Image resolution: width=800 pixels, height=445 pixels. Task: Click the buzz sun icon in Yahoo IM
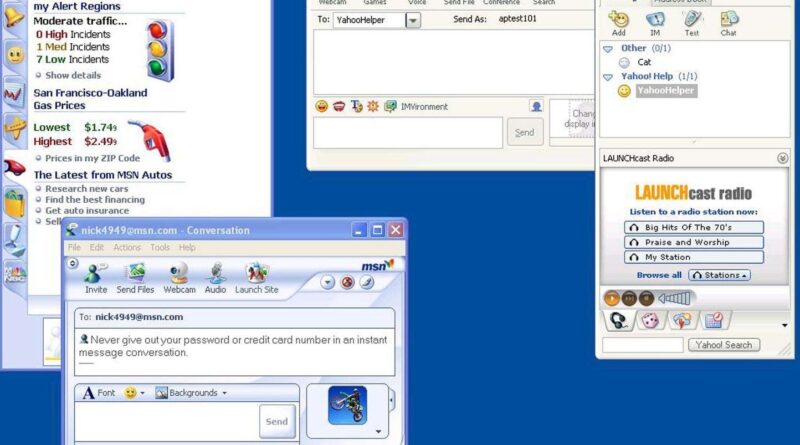point(373,106)
